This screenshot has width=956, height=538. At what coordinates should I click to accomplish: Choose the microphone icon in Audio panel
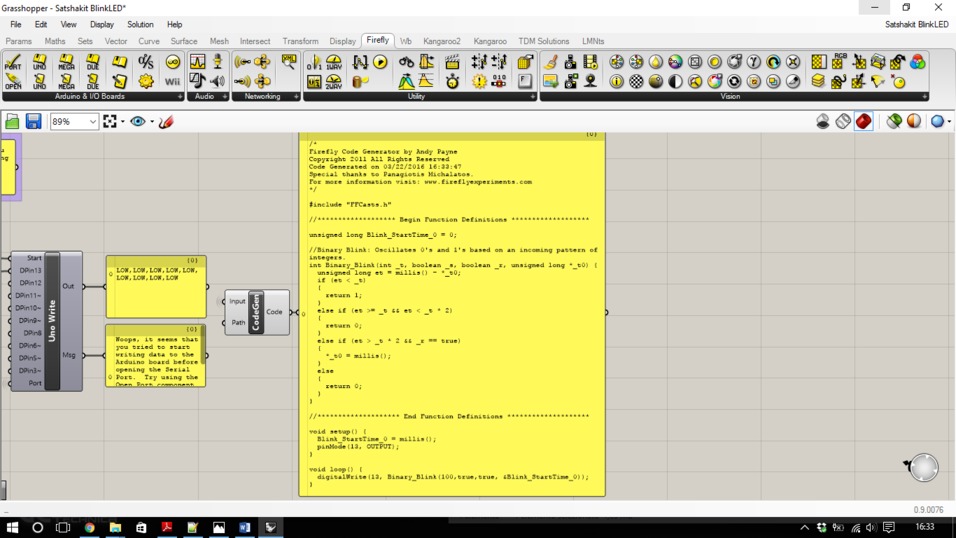[x=217, y=62]
